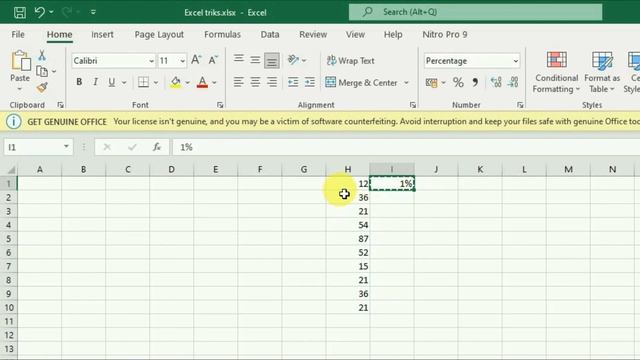
Task: Open the Percentage number format dropdown
Action: (516, 61)
